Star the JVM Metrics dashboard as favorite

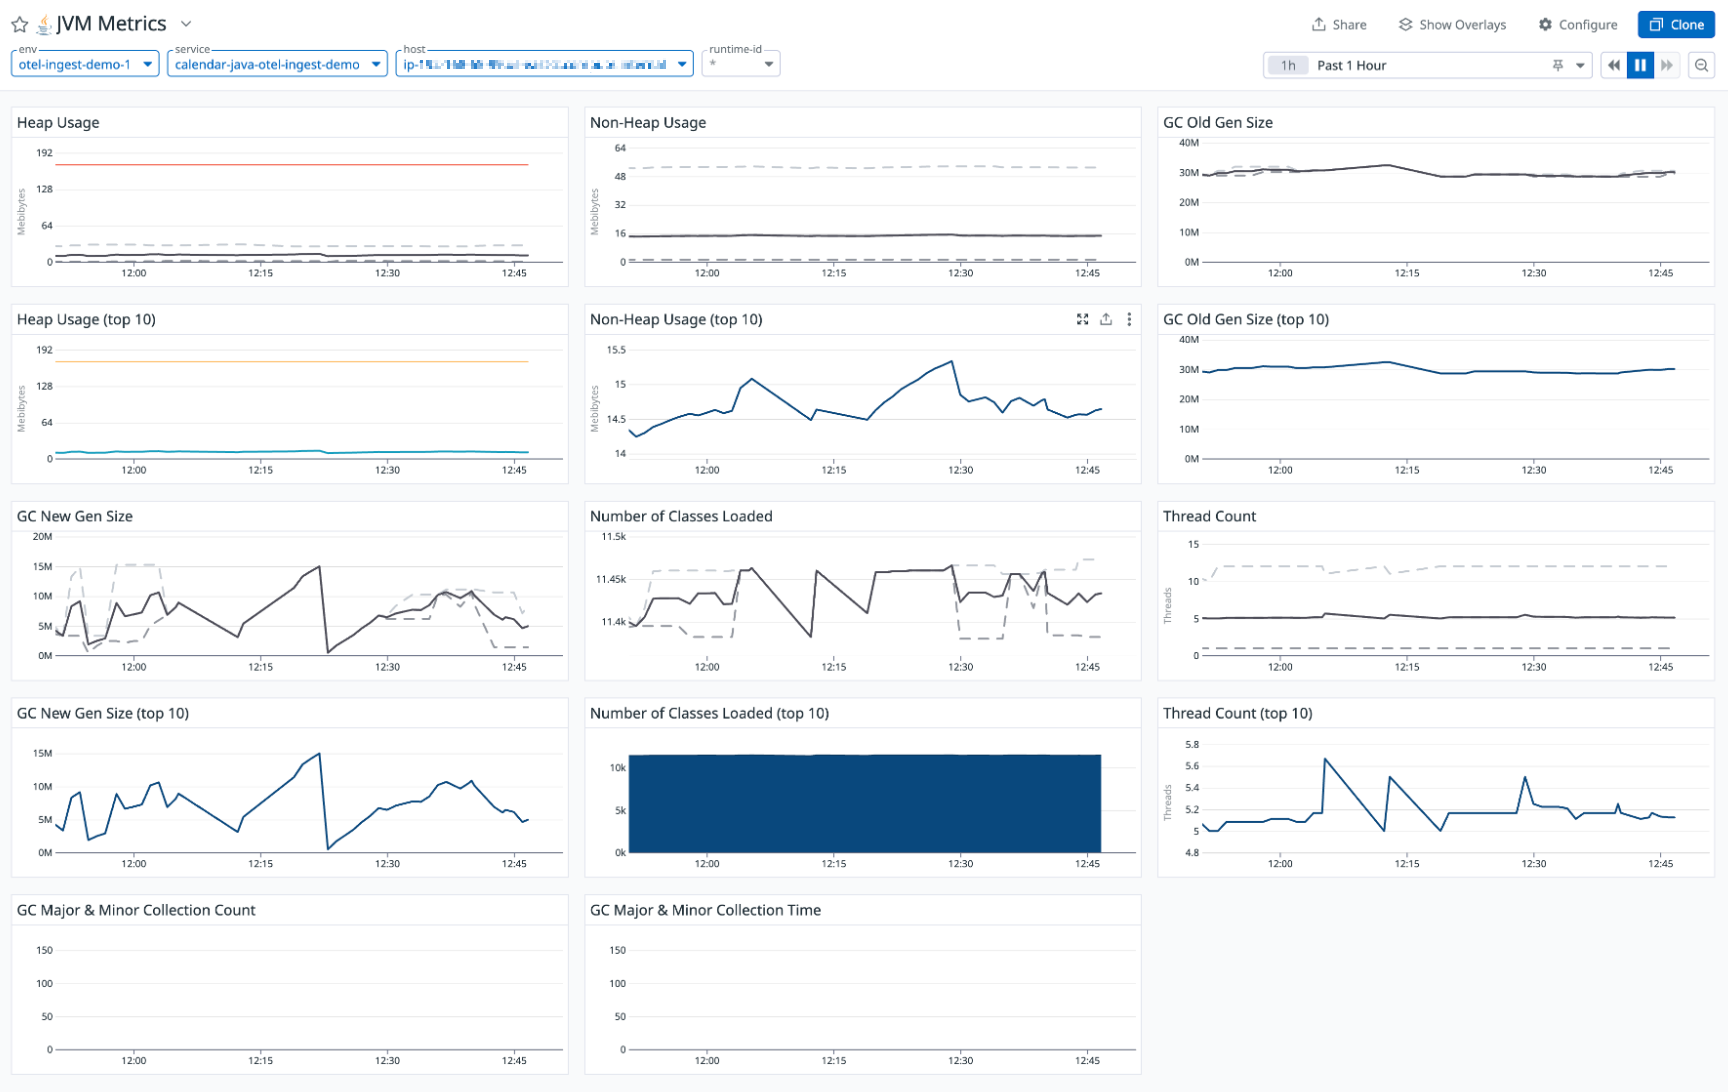tap(19, 24)
